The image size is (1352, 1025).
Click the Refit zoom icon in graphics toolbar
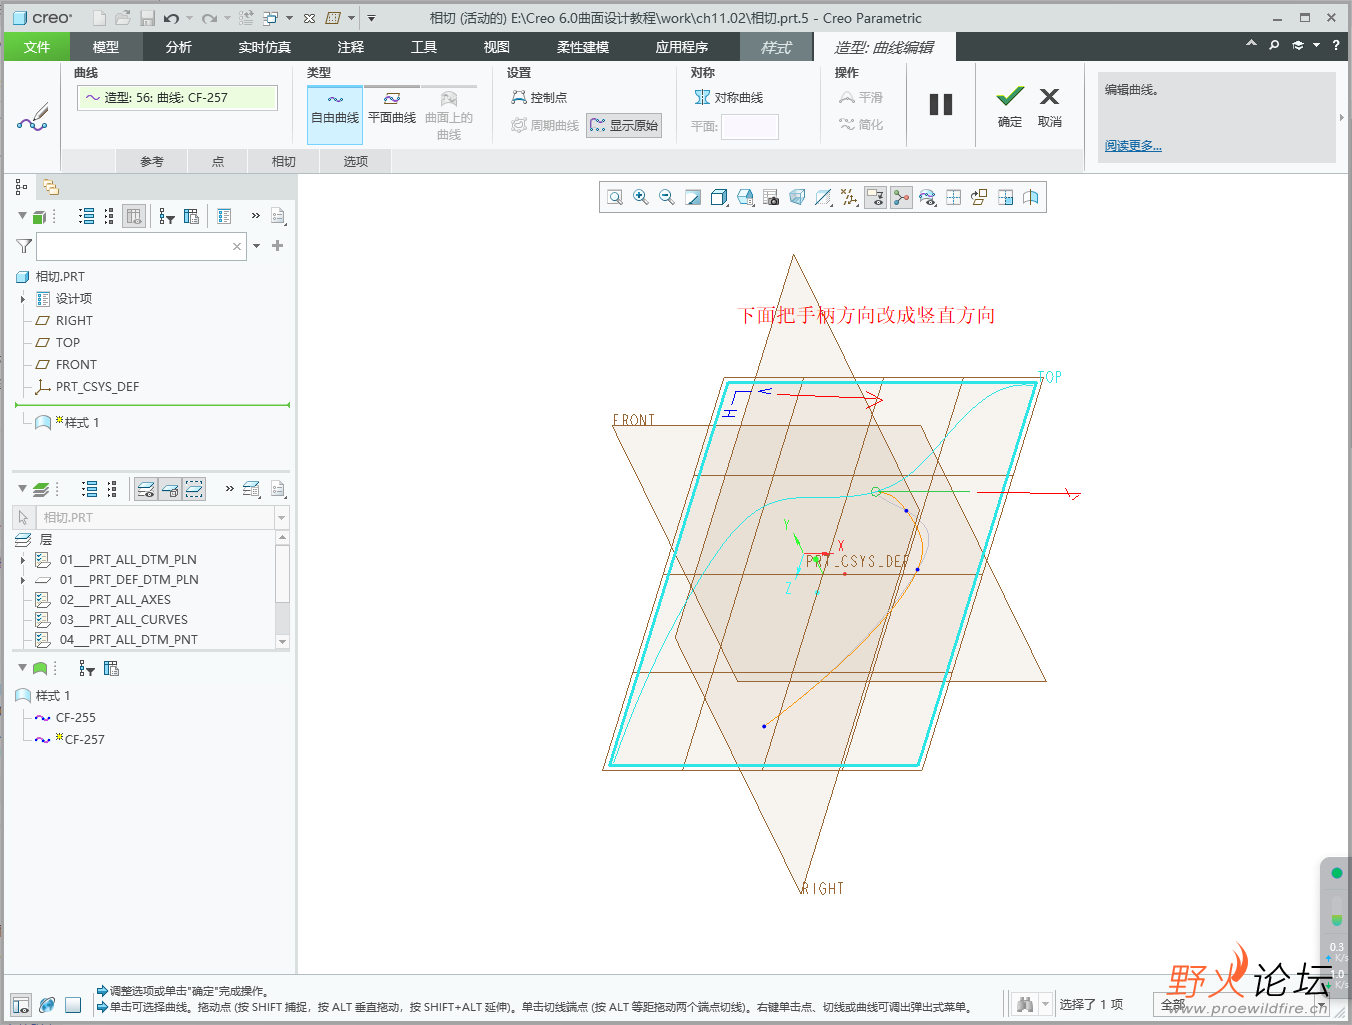615,198
